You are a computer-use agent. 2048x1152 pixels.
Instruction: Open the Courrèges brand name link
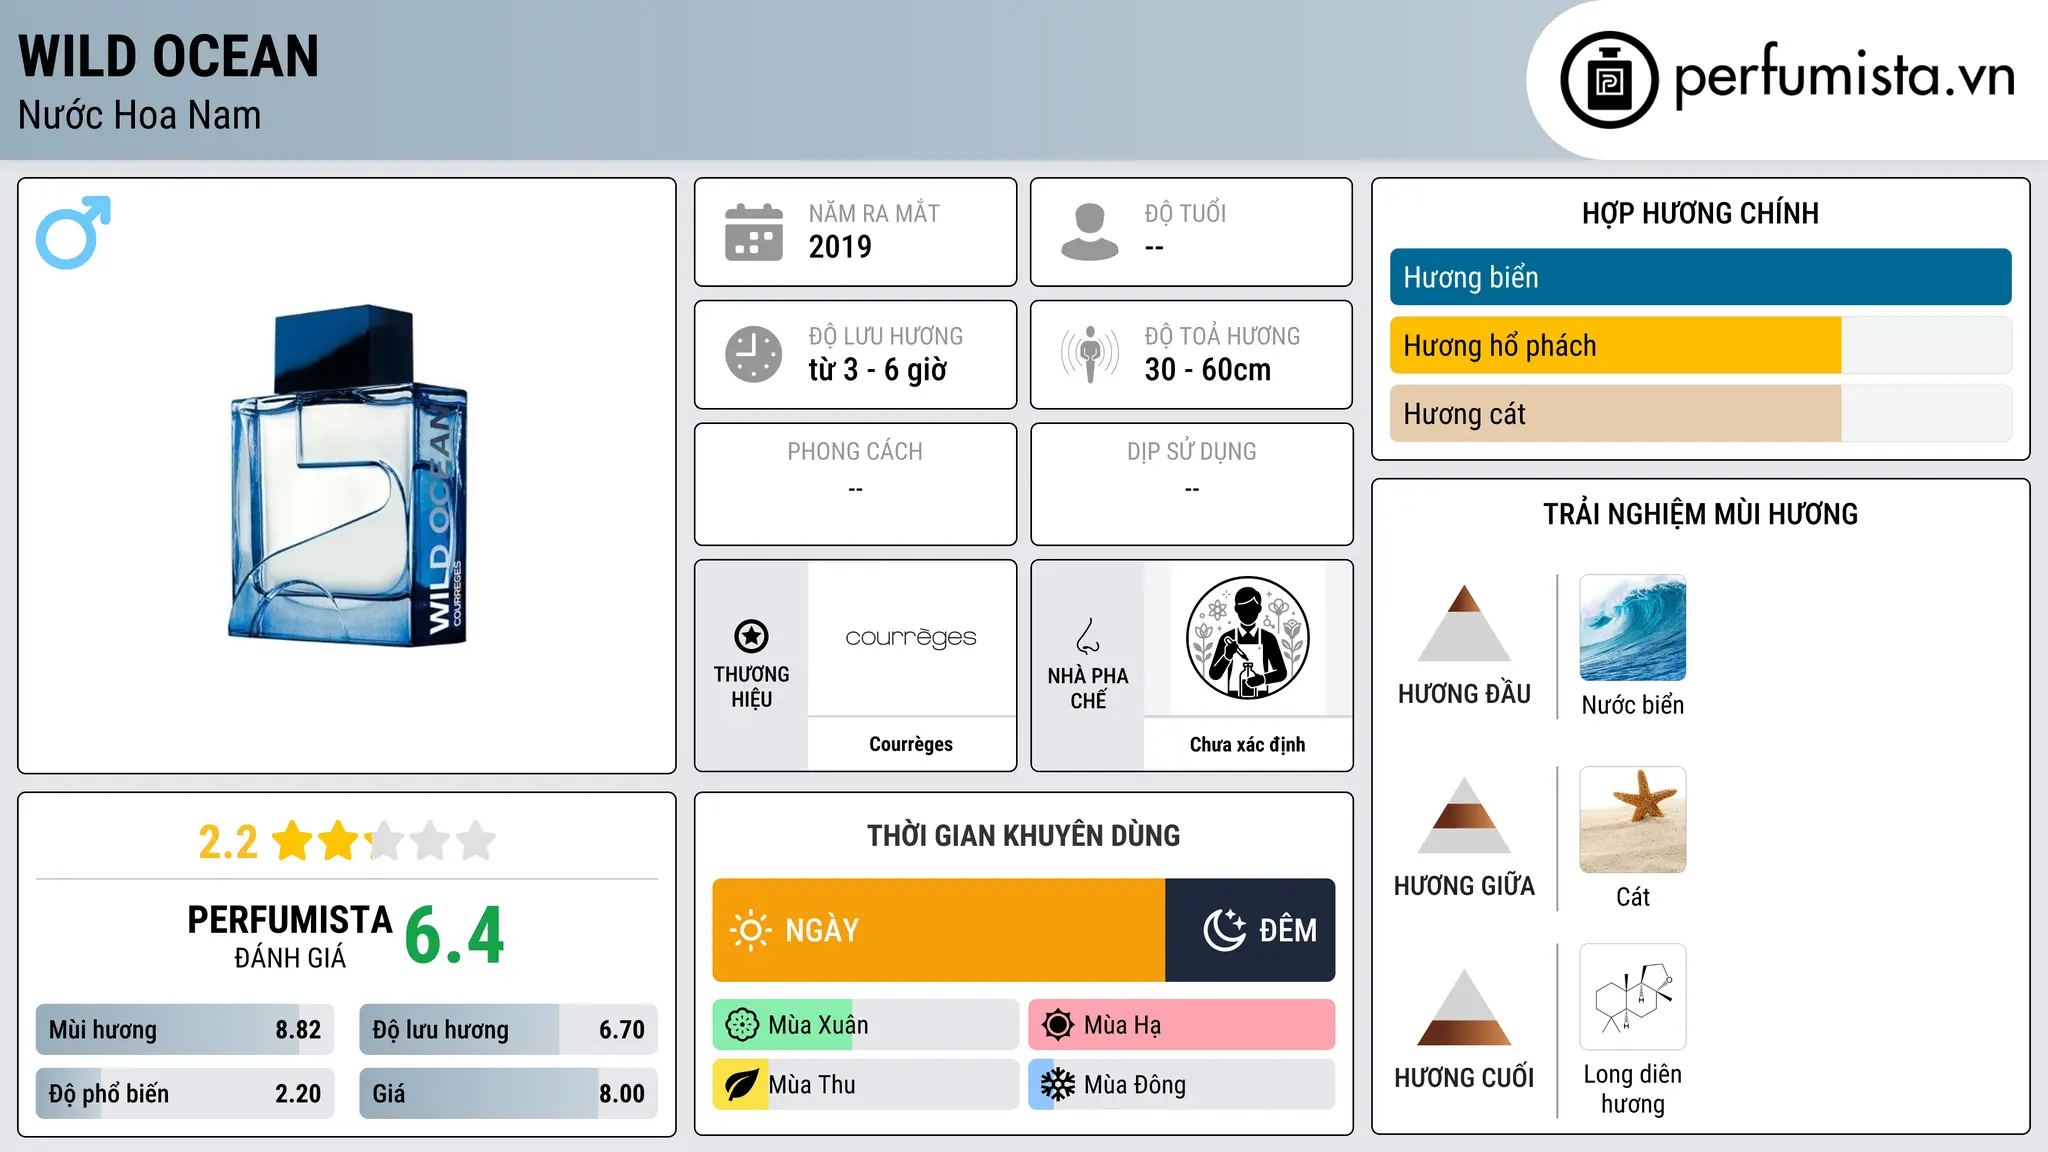(x=911, y=744)
